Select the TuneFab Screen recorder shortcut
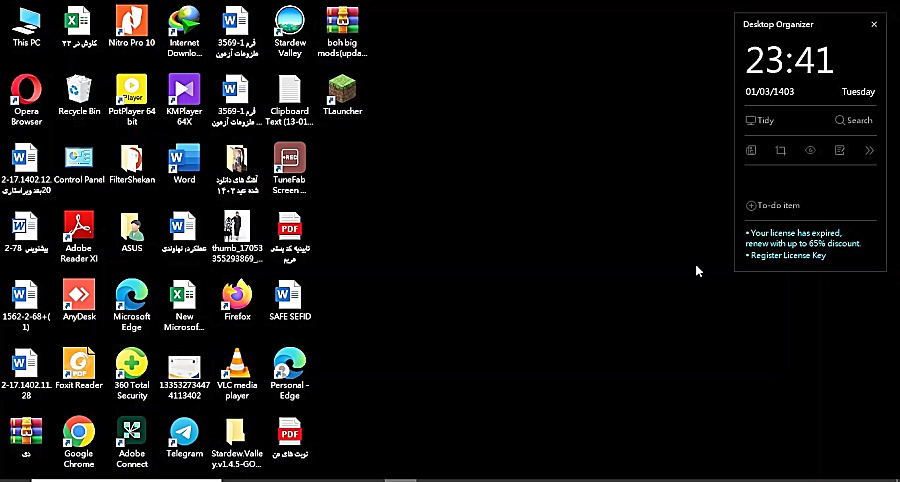The image size is (900, 482). point(290,168)
